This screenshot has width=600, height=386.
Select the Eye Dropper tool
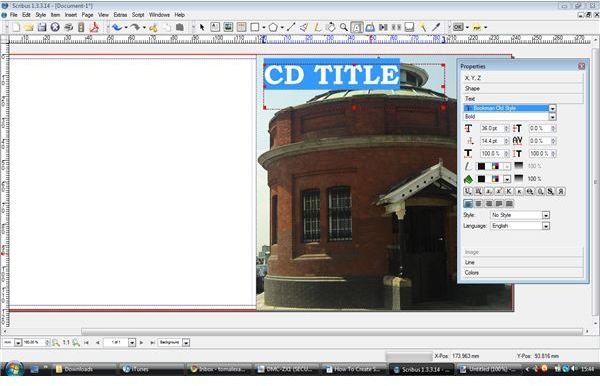[x=436, y=27]
